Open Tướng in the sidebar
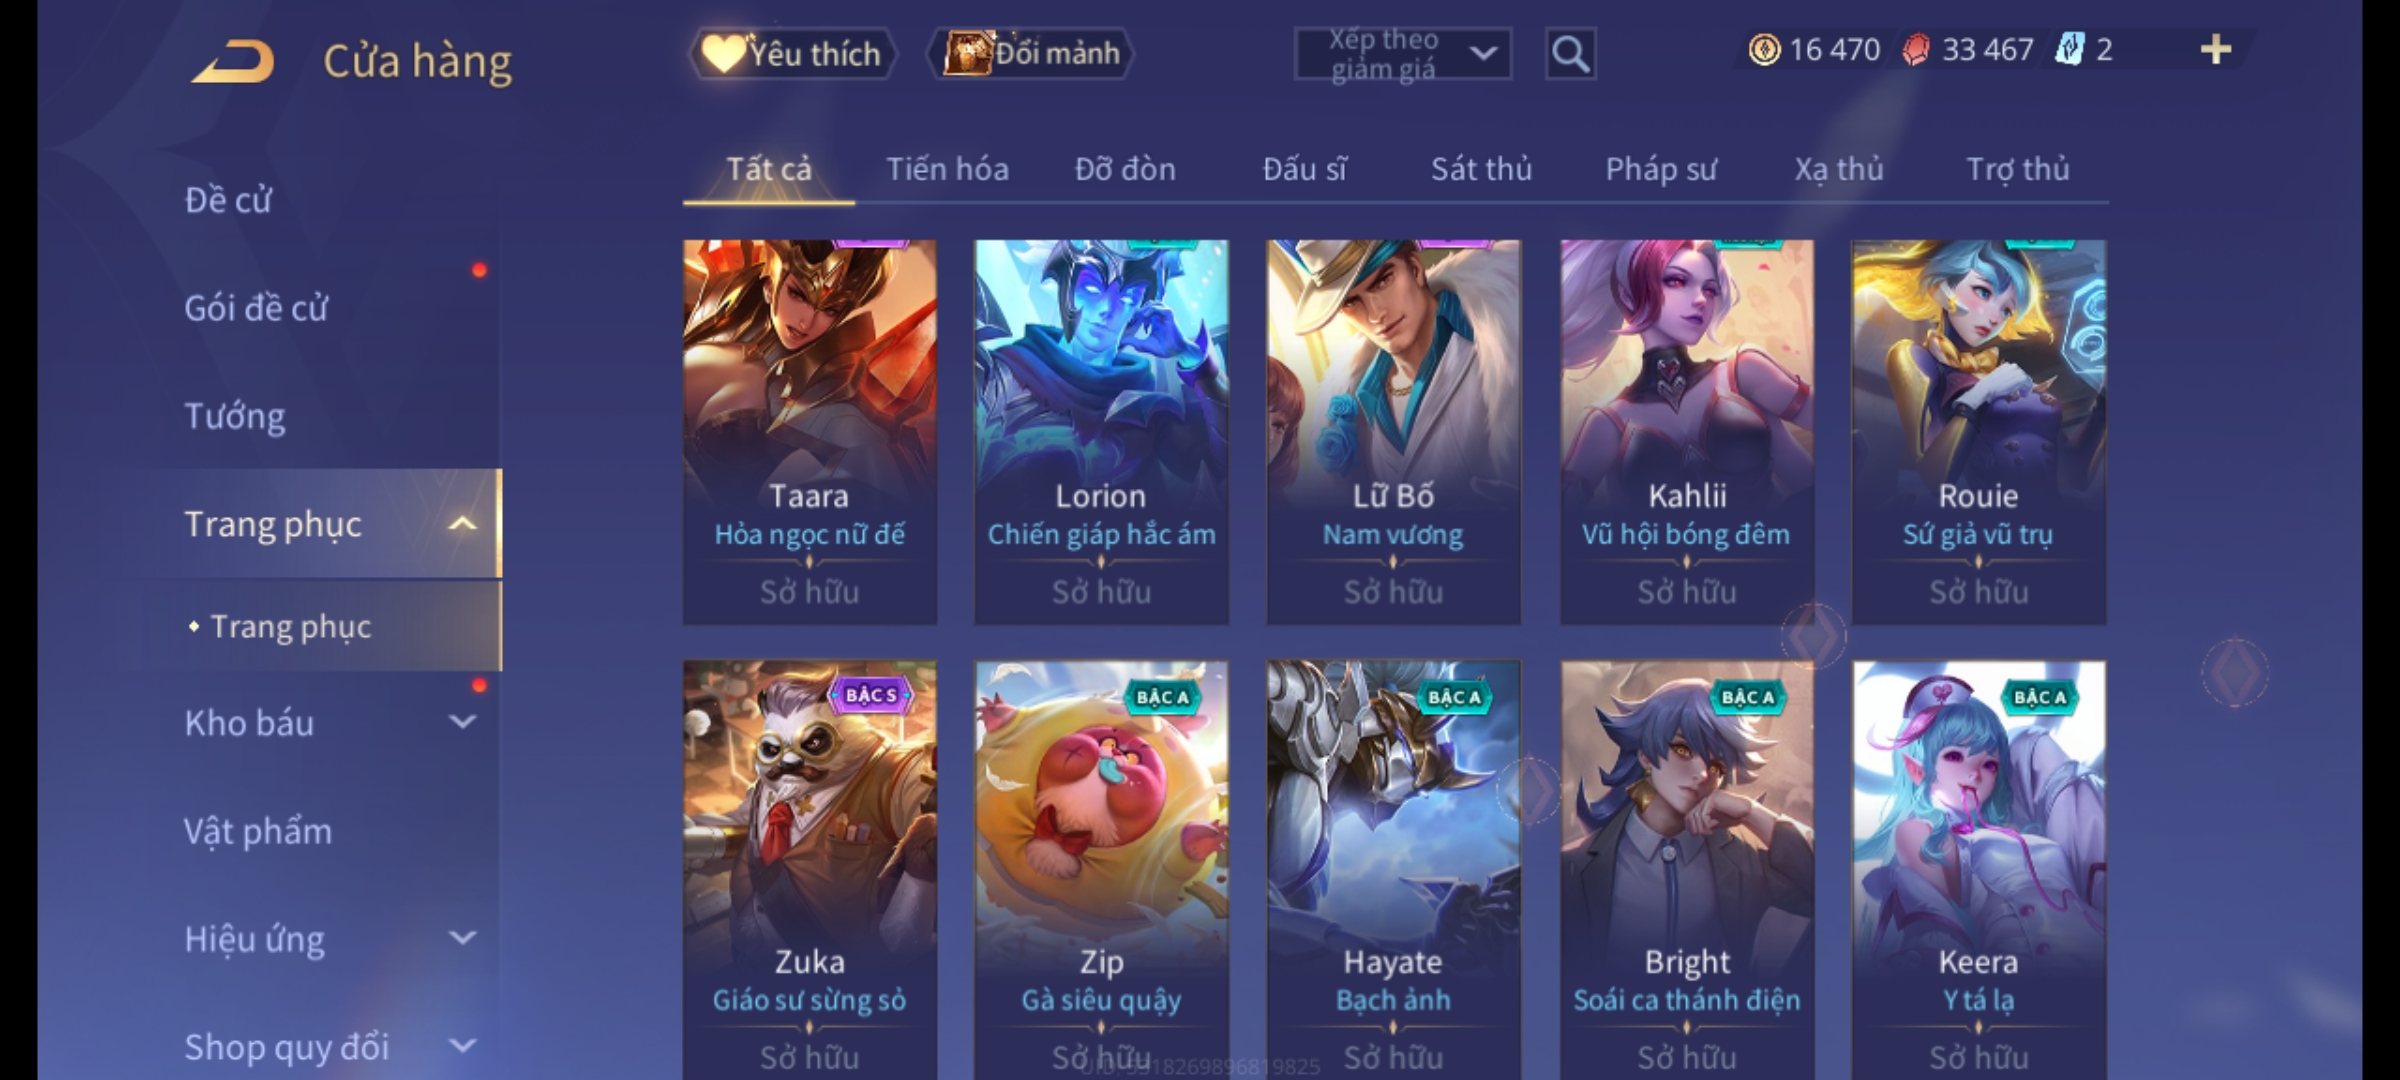This screenshot has height=1080, width=2400. click(235, 416)
